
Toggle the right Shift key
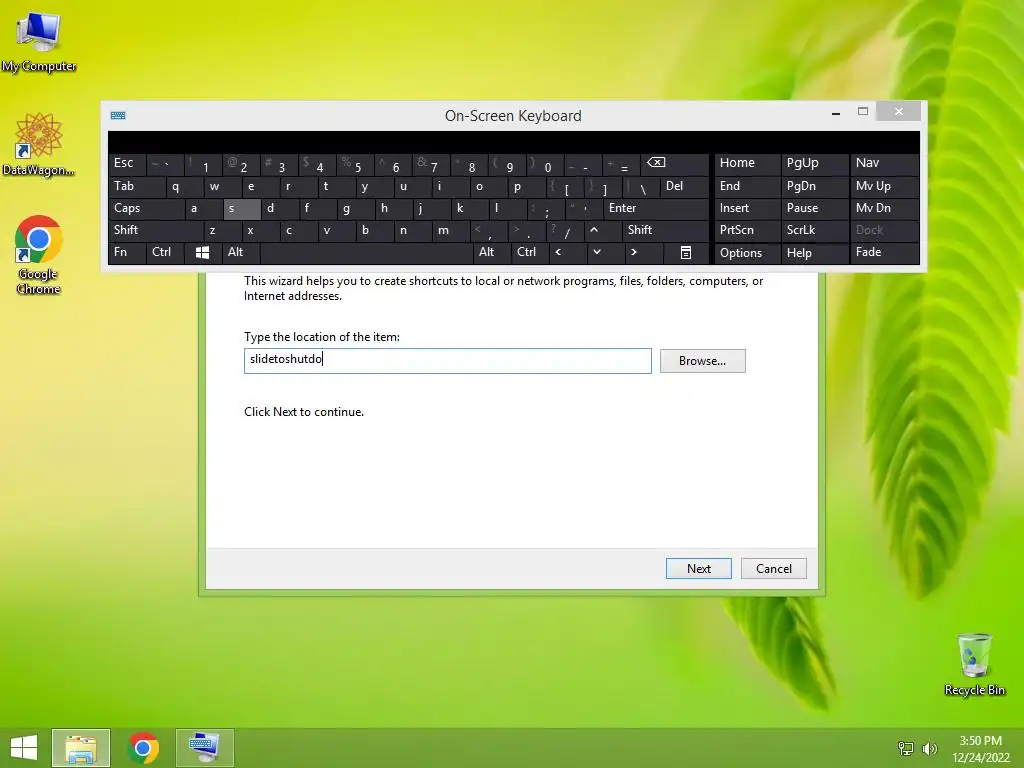click(x=666, y=231)
